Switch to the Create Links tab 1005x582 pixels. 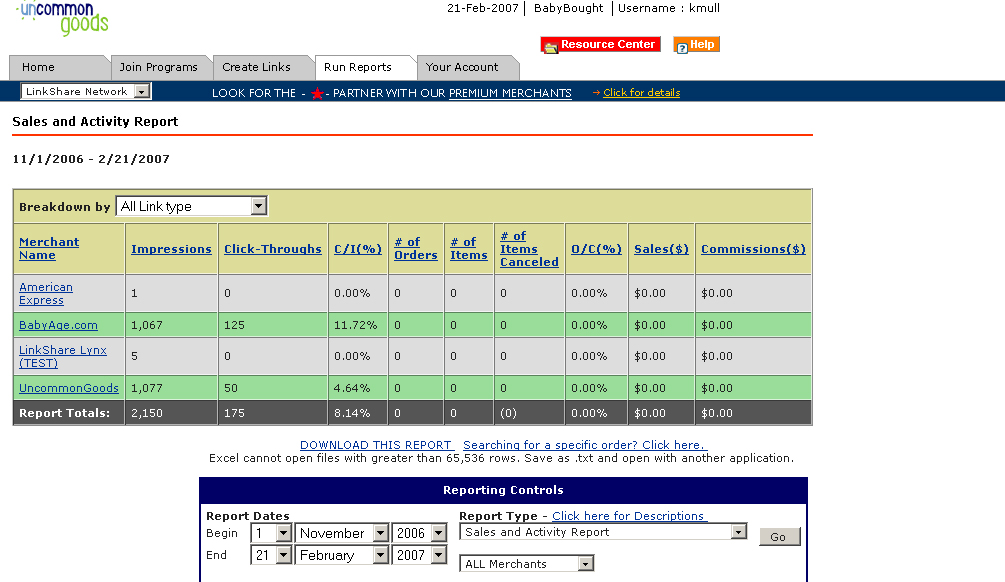coord(257,68)
